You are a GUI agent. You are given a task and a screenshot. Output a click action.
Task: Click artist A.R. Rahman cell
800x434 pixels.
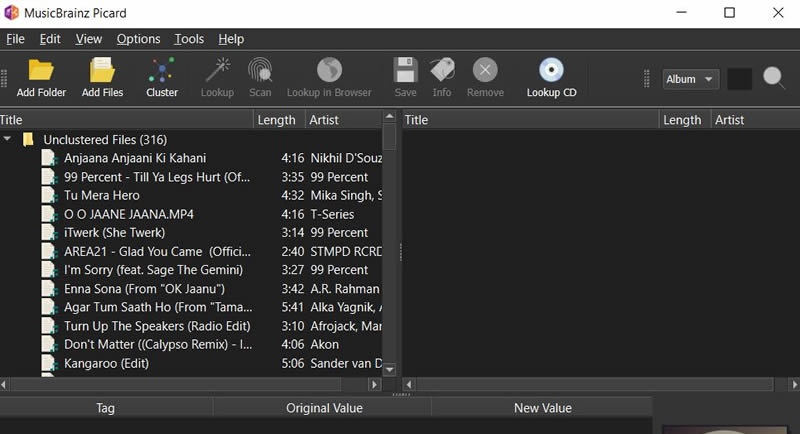pyautogui.click(x=345, y=289)
